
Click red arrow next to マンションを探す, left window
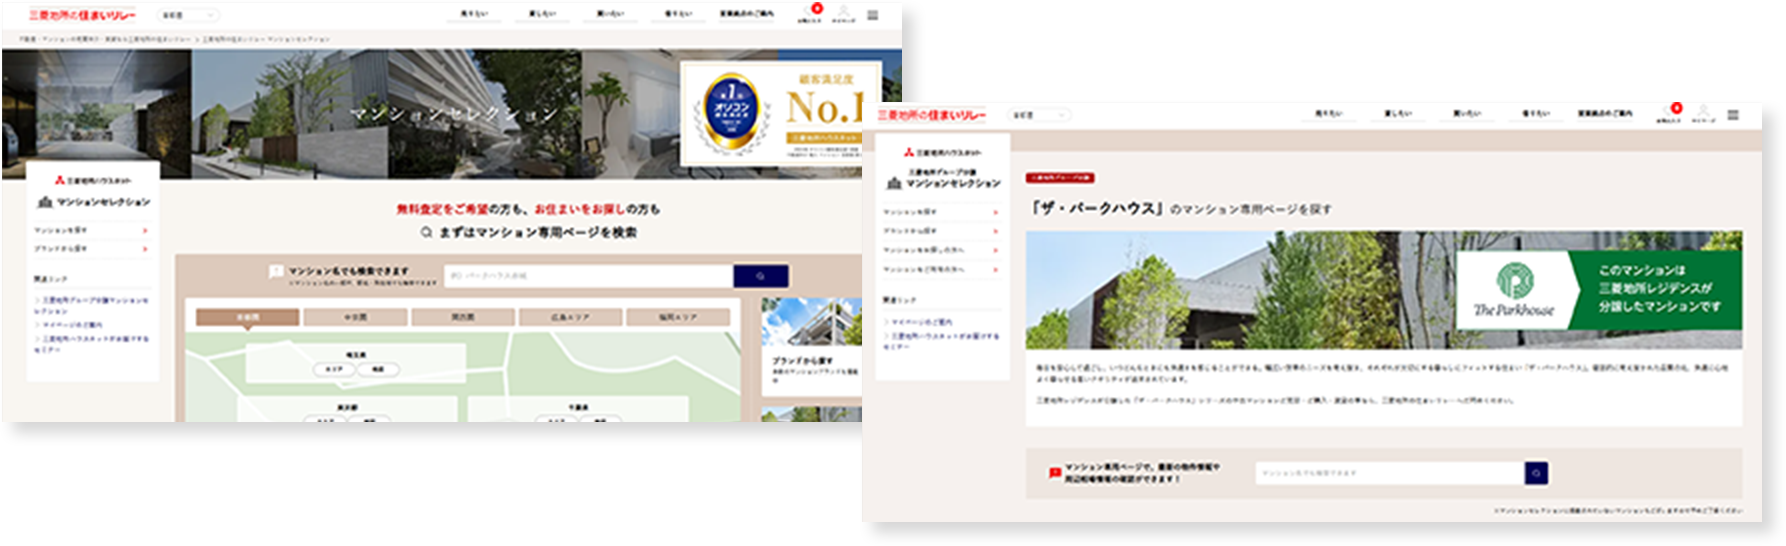pyautogui.click(x=146, y=231)
